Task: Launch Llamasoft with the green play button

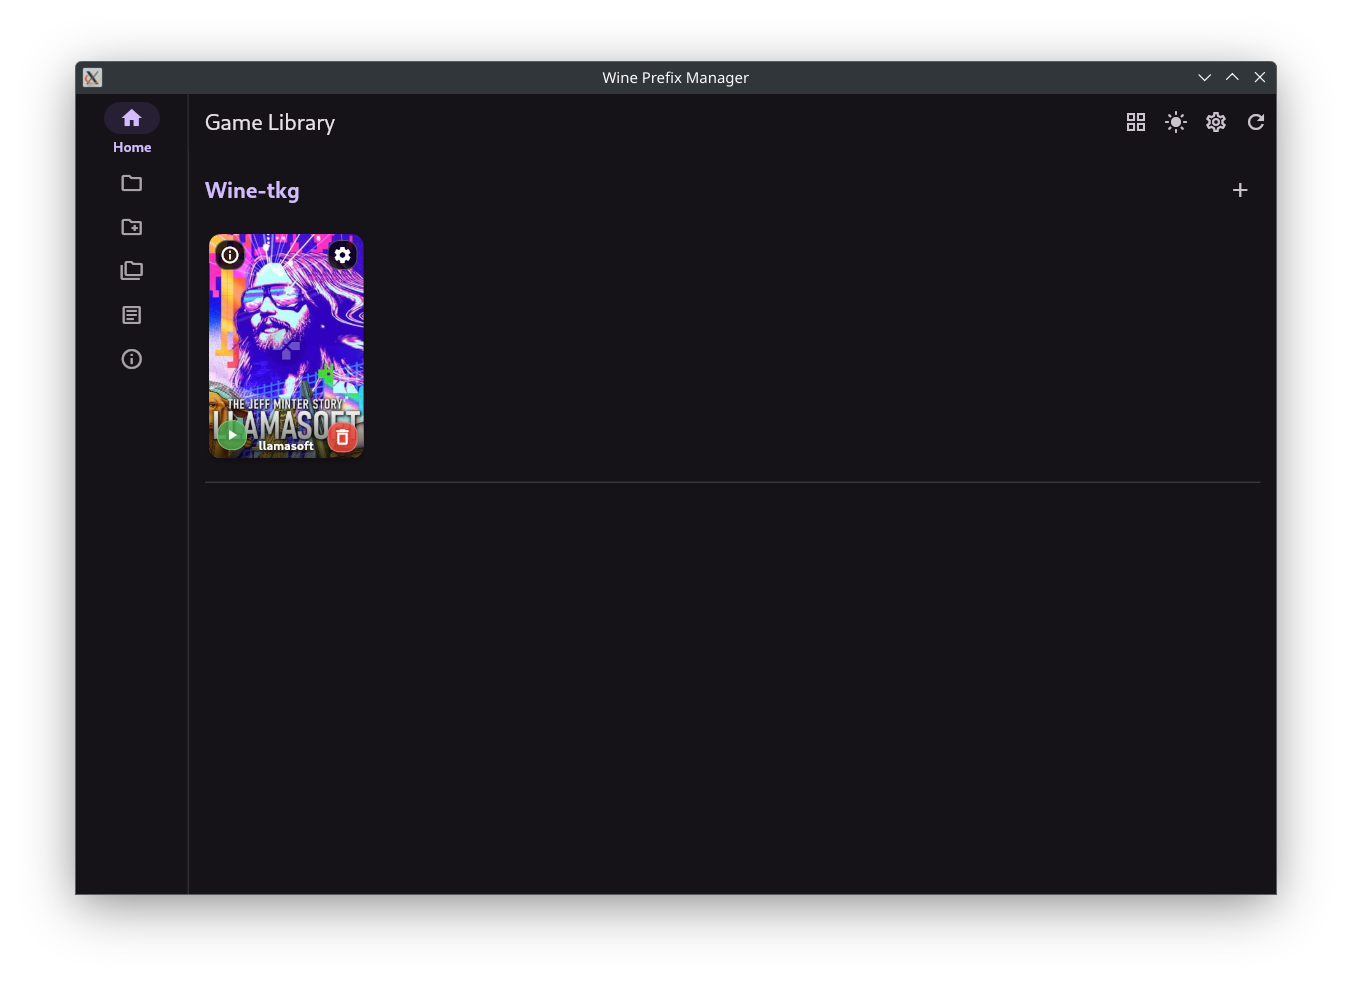Action: (x=232, y=436)
